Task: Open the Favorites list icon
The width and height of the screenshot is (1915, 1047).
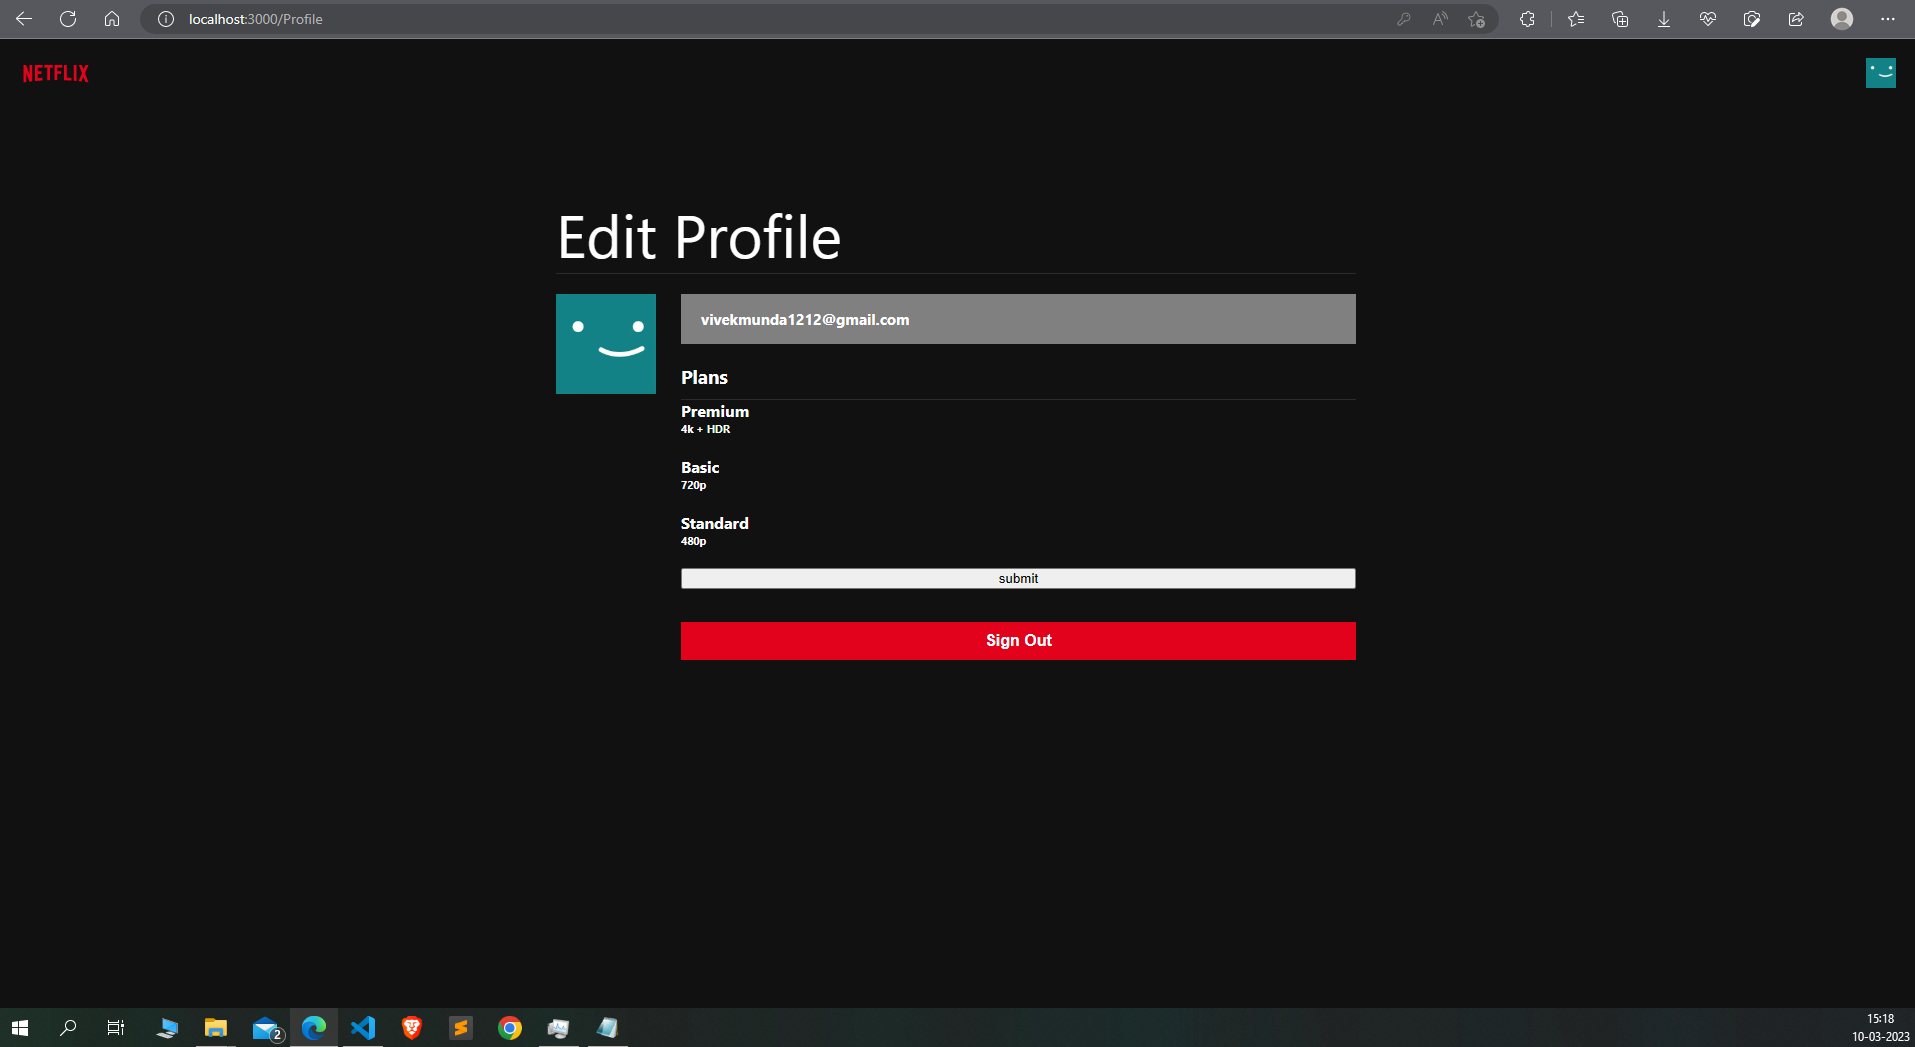Action: (x=1576, y=18)
